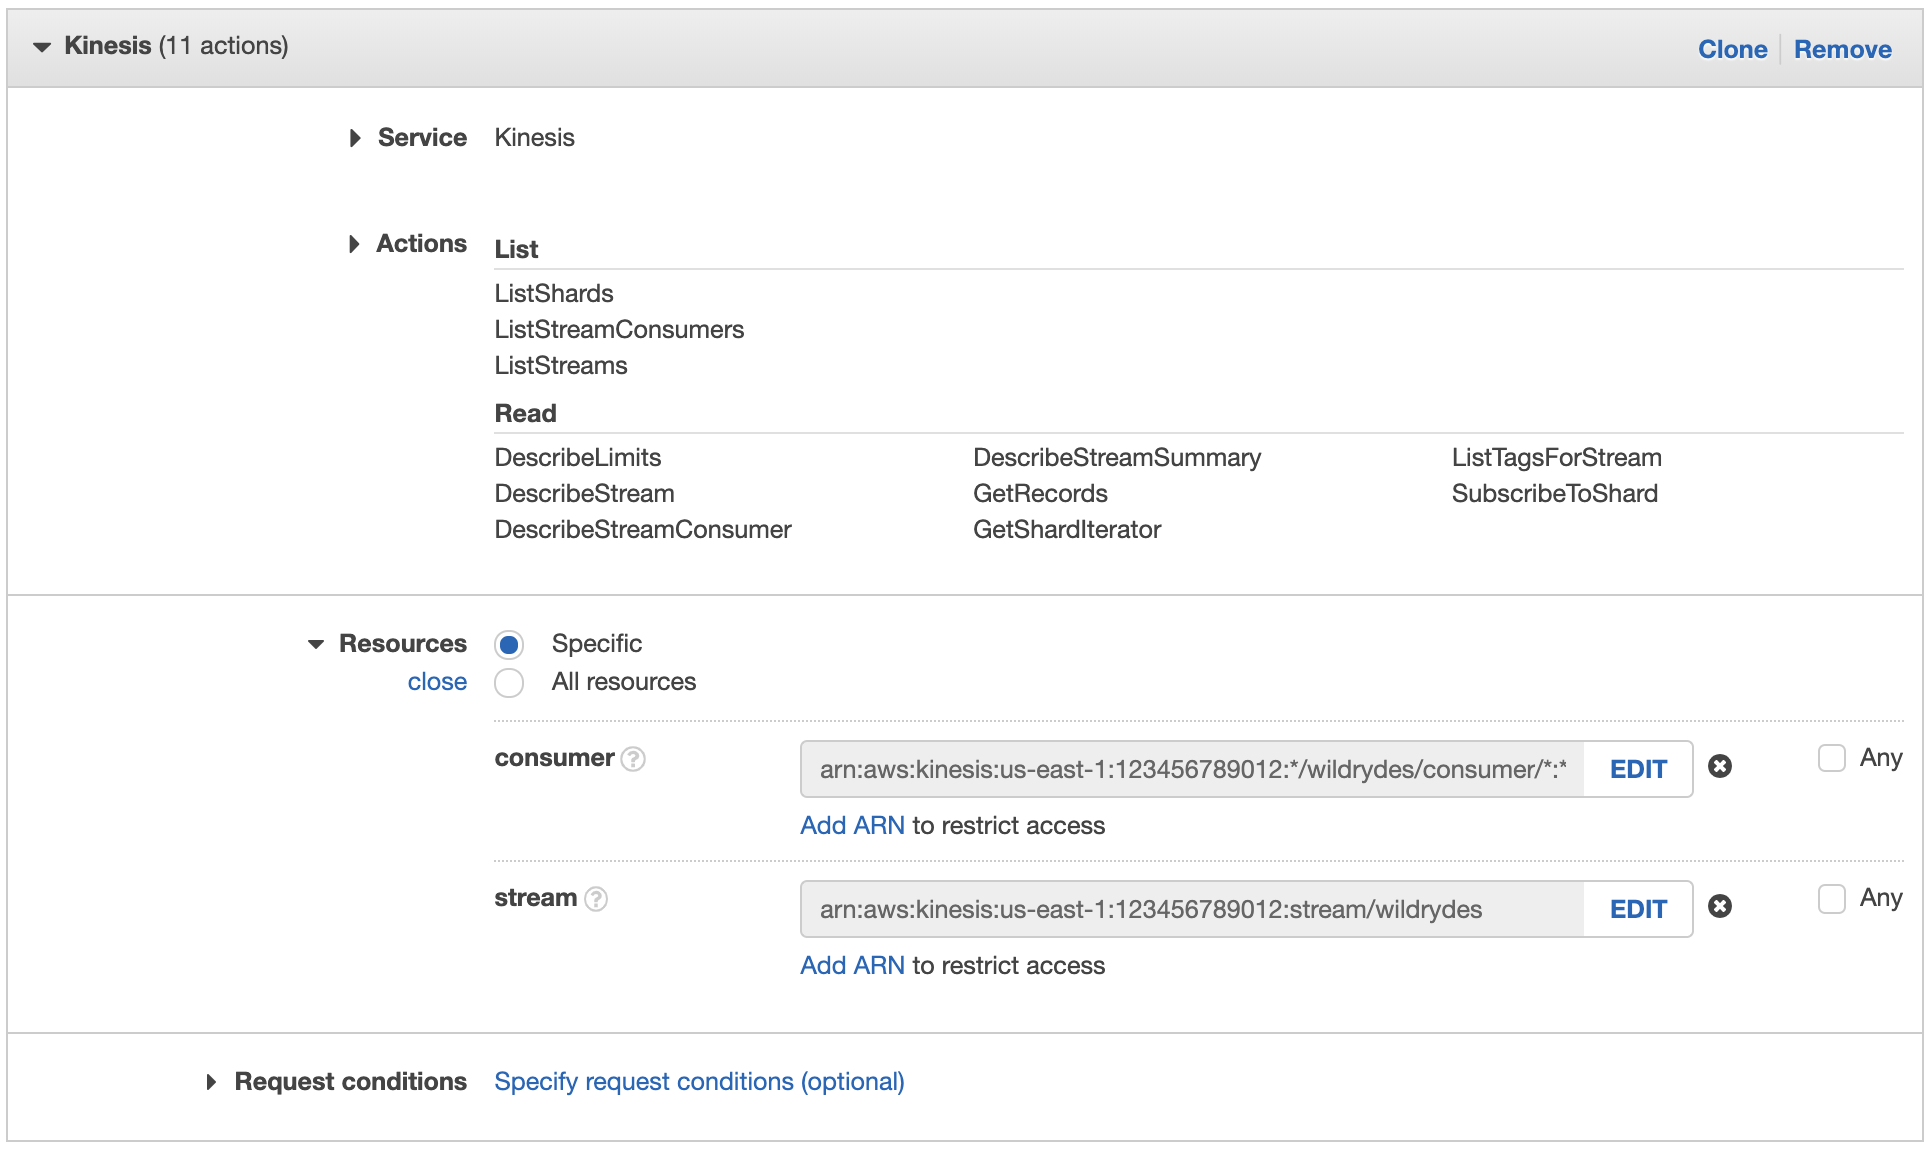1932x1150 pixels.
Task: Click the DescribeStream action
Action: tap(585, 493)
